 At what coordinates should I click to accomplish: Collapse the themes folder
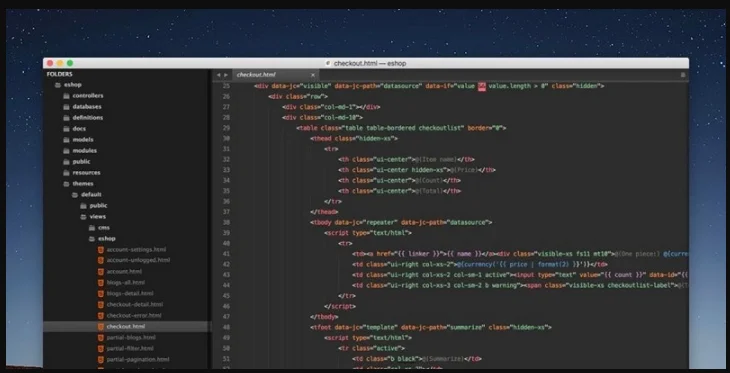(x=83, y=184)
